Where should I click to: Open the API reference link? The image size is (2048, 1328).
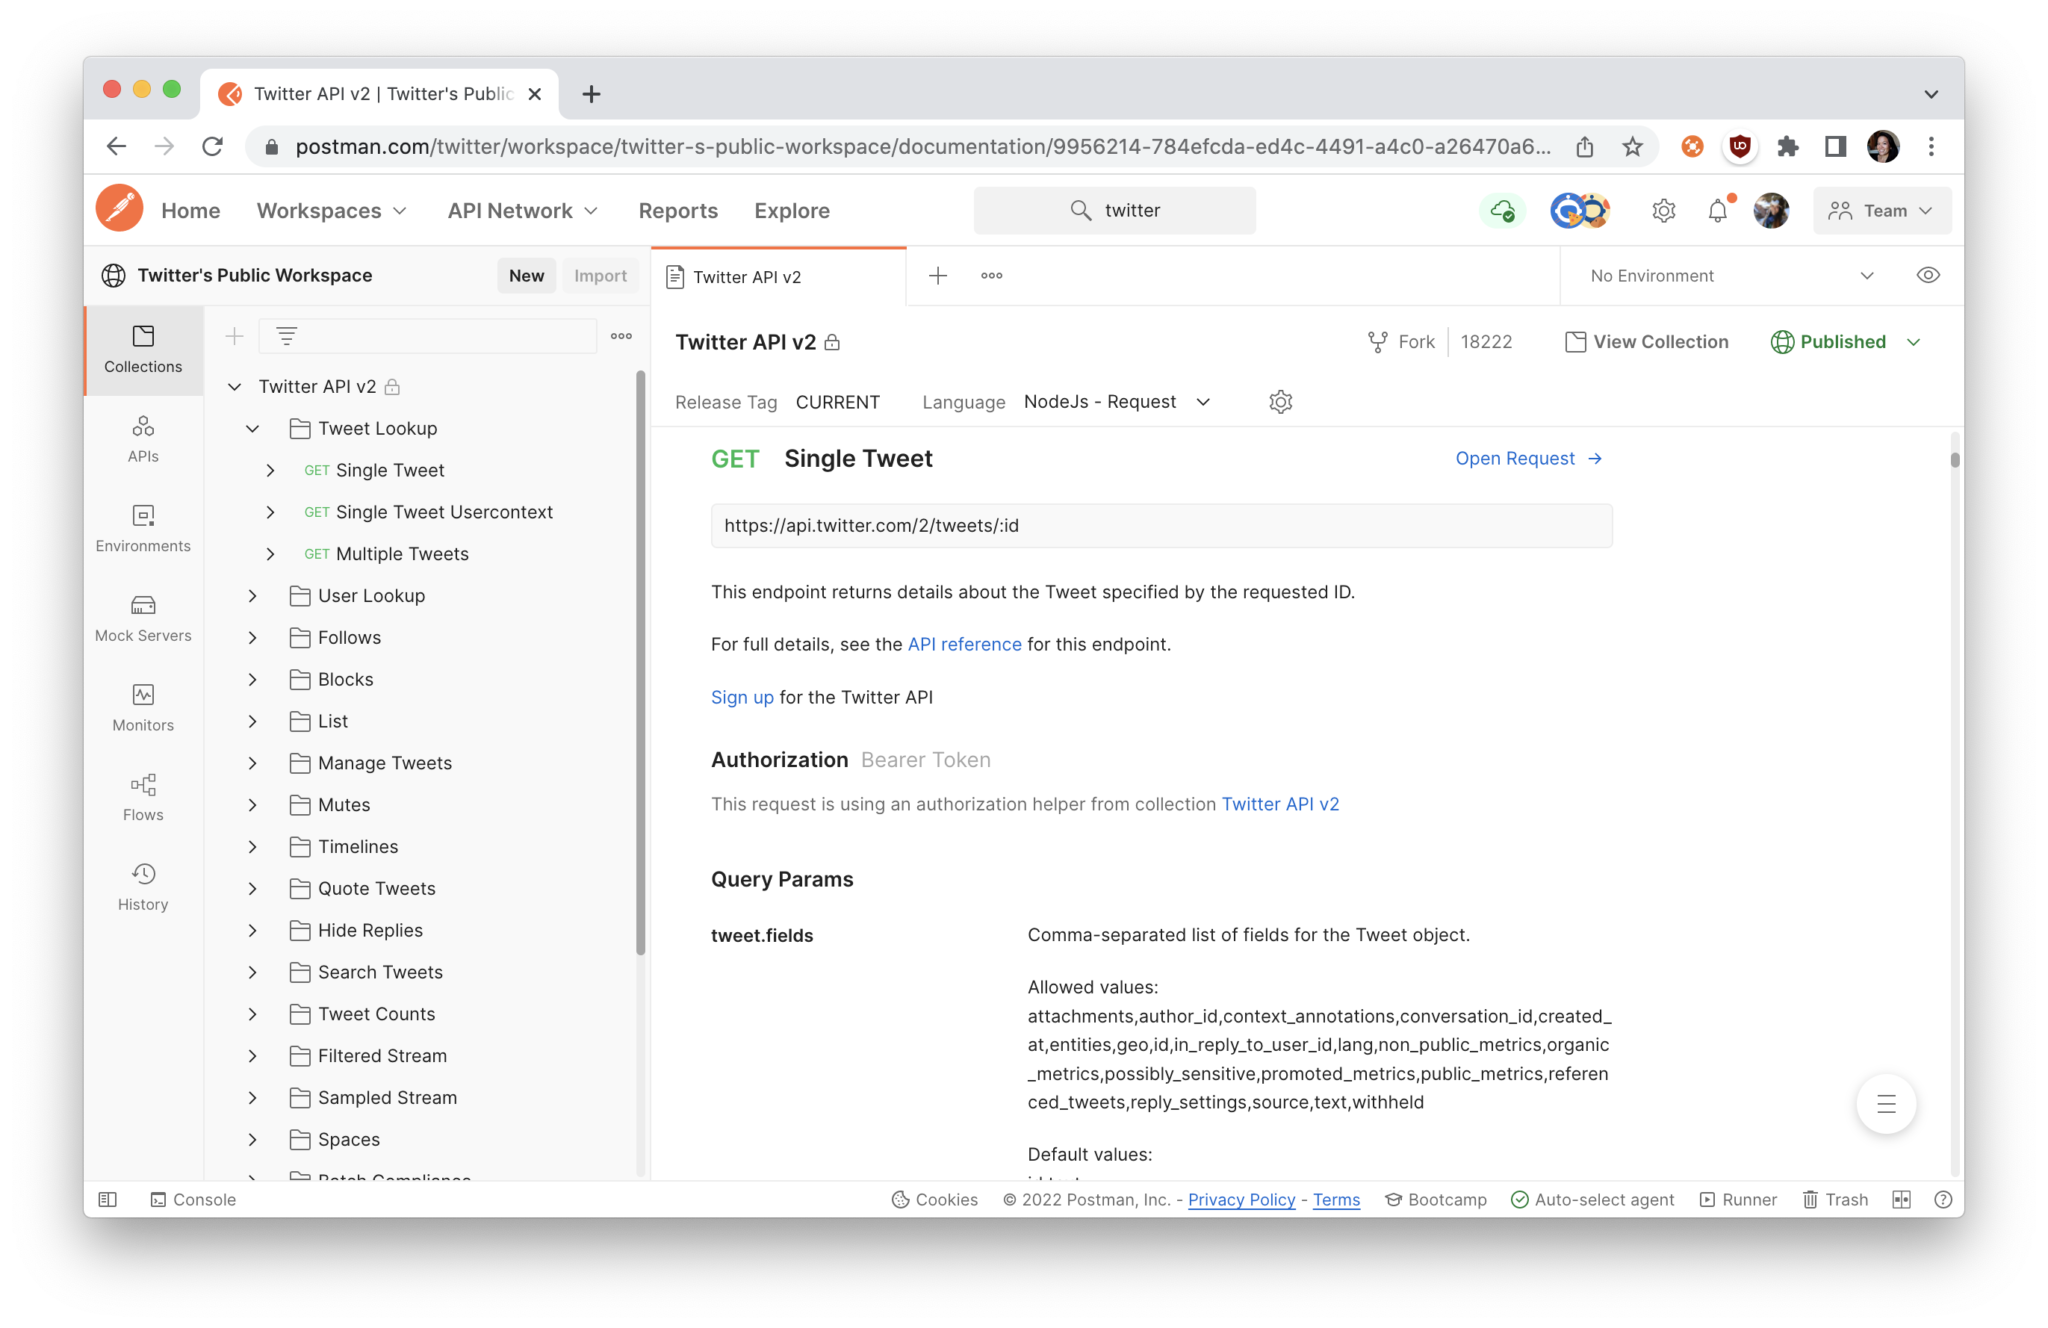tap(963, 645)
